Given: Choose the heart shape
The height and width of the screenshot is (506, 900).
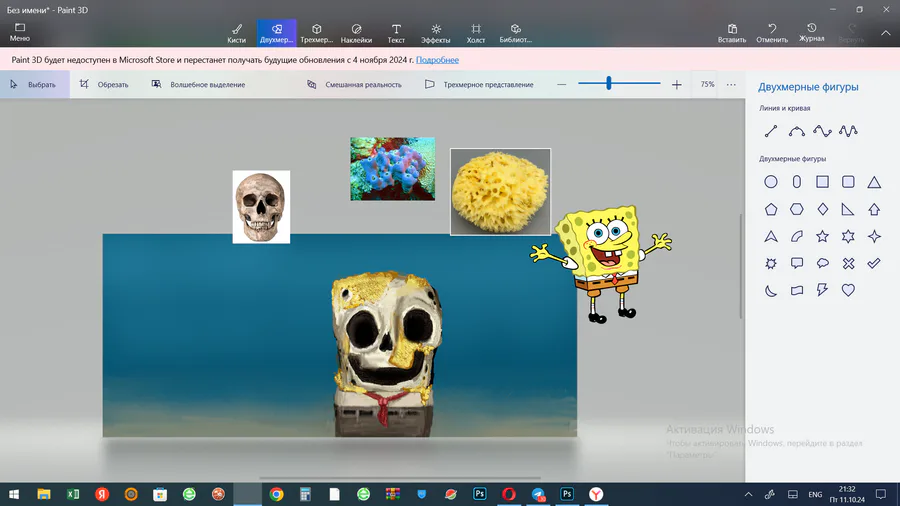Looking at the screenshot, I should (848, 290).
